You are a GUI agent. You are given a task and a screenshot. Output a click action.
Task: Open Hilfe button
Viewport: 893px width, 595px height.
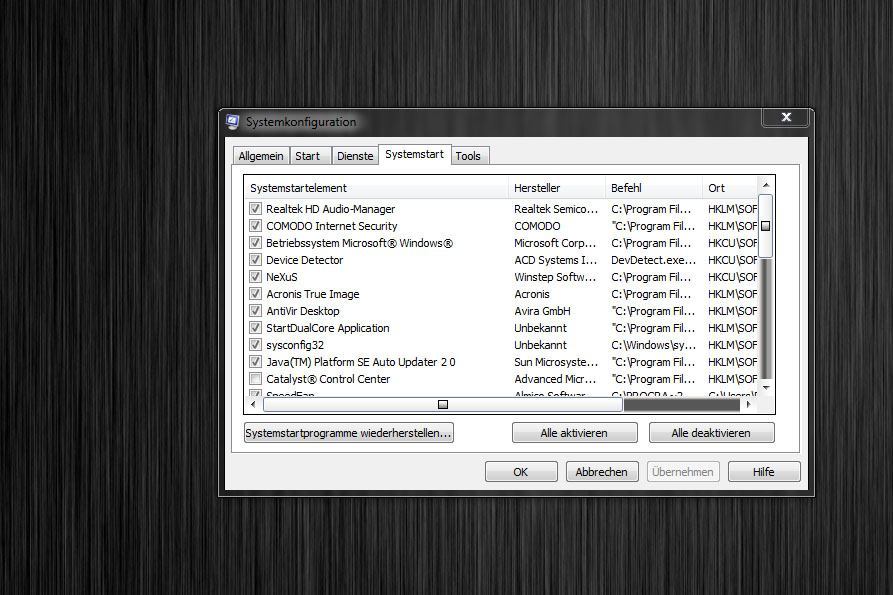pyautogui.click(x=764, y=472)
